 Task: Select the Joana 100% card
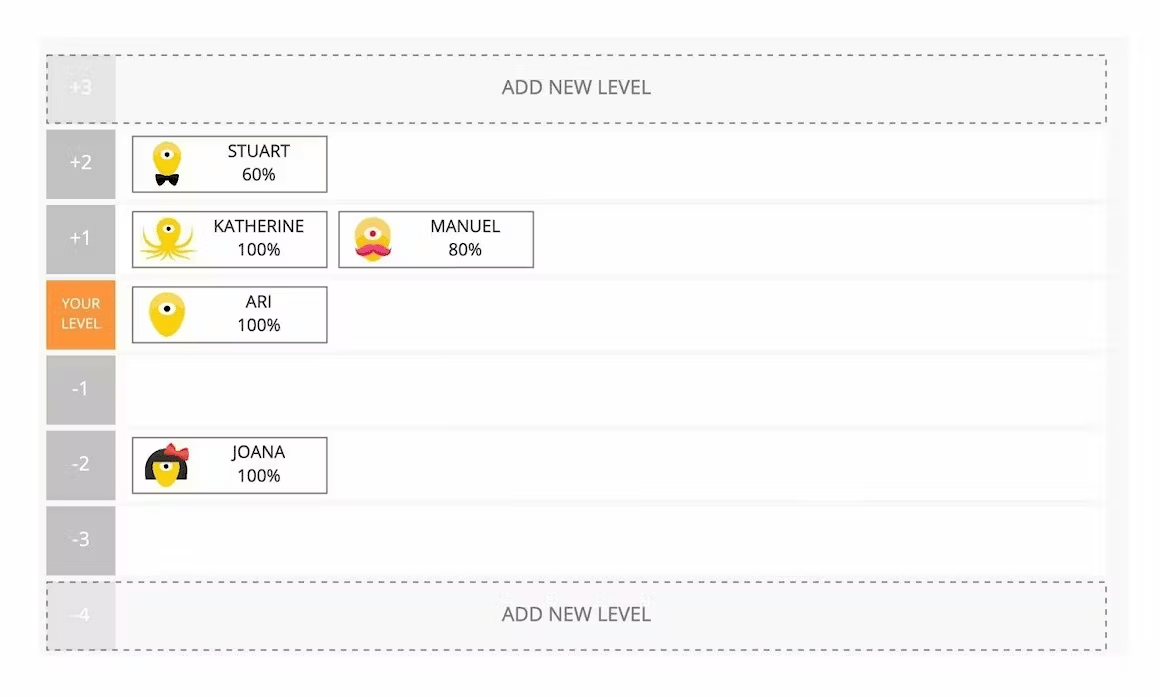(229, 466)
